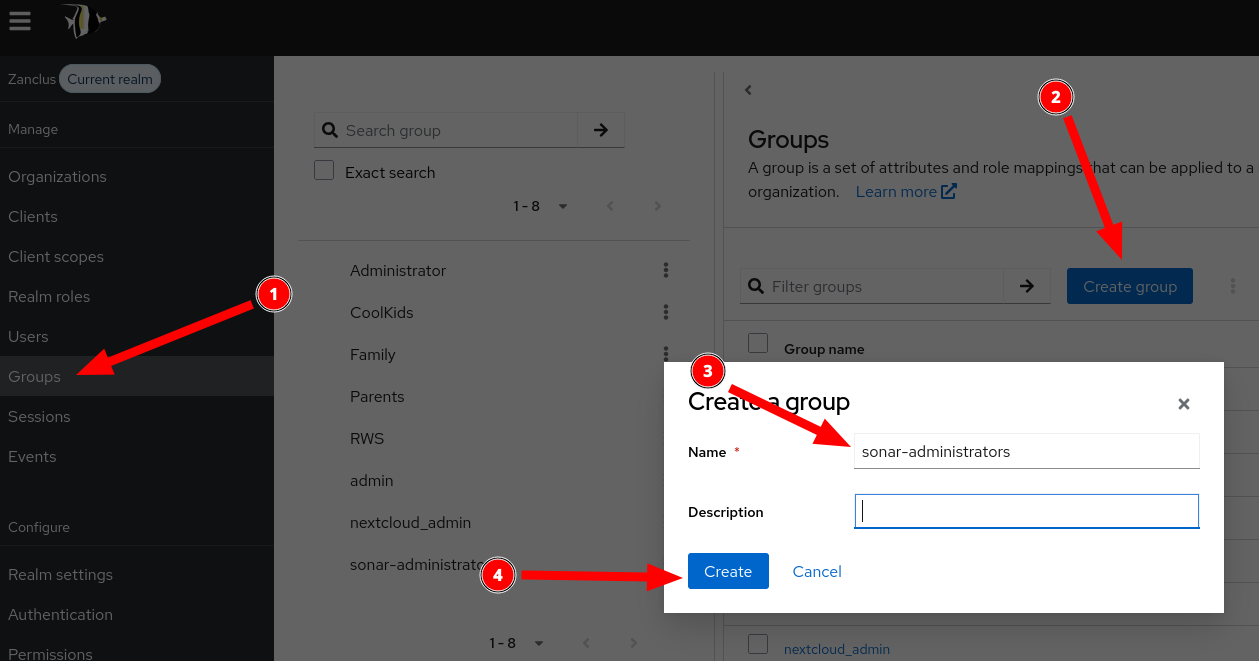Select all groups via Group name checkbox

758,342
